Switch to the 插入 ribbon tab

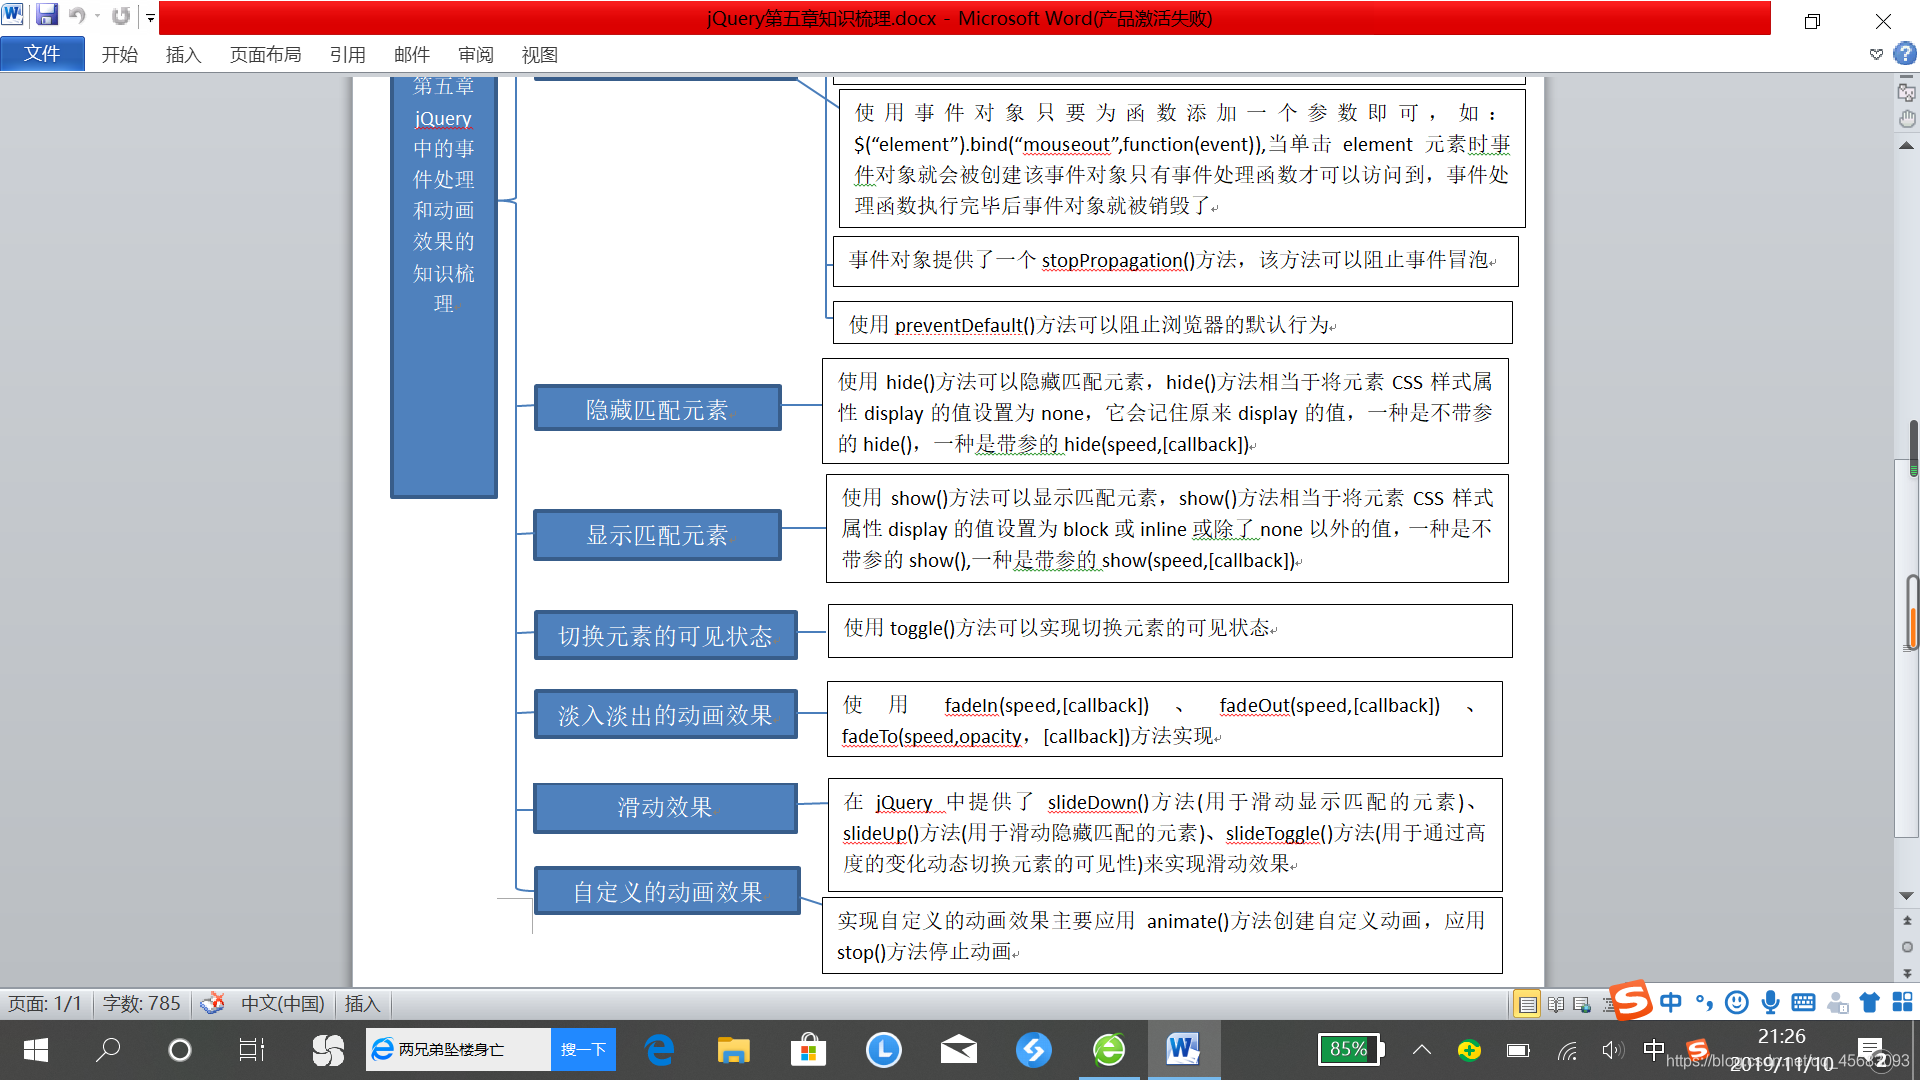click(184, 55)
